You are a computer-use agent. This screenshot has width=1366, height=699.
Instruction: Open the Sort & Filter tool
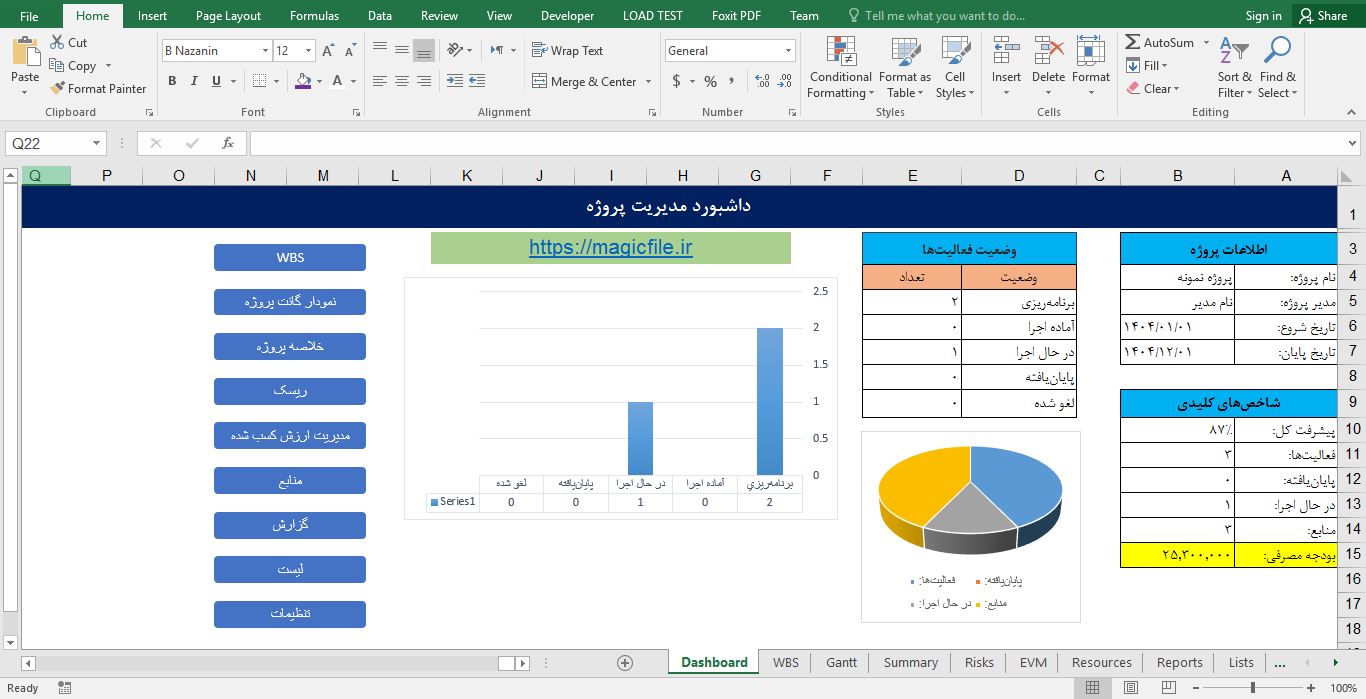(1234, 53)
